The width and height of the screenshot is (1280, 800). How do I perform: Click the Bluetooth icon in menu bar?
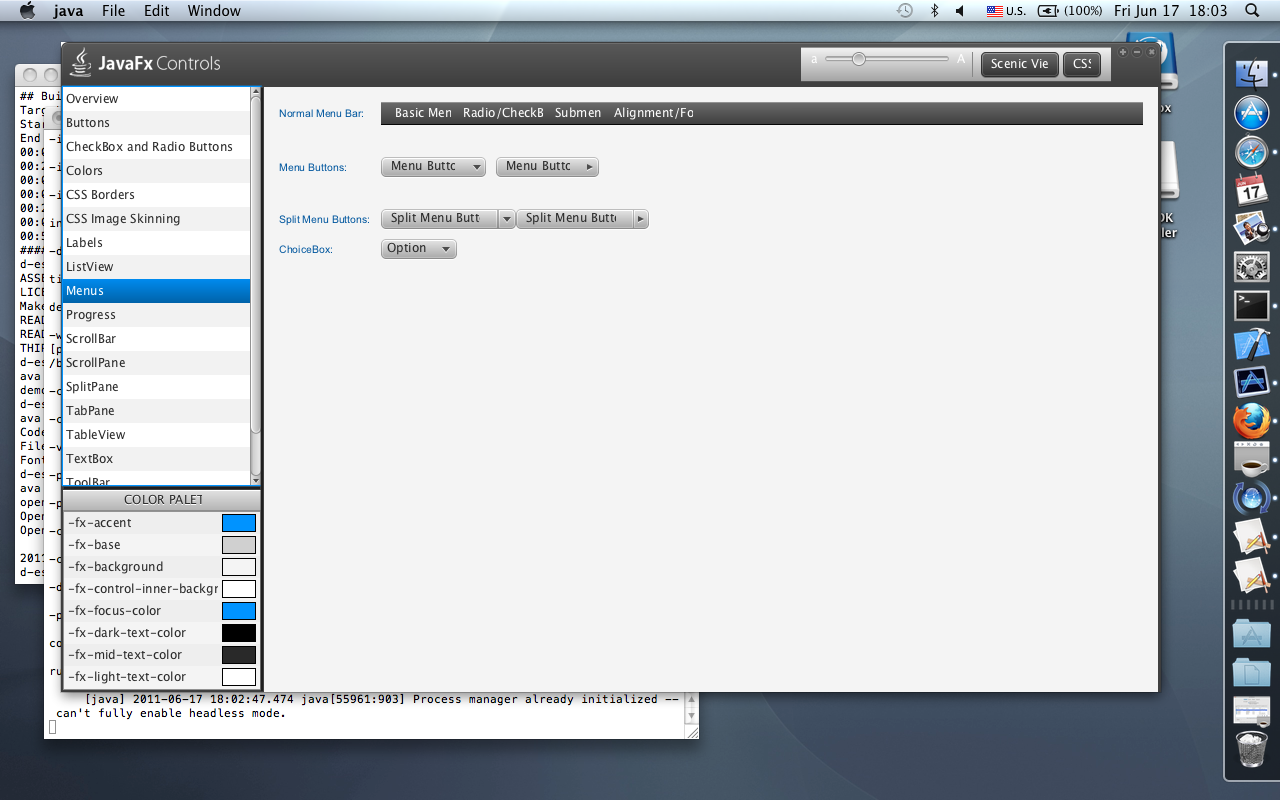[935, 11]
